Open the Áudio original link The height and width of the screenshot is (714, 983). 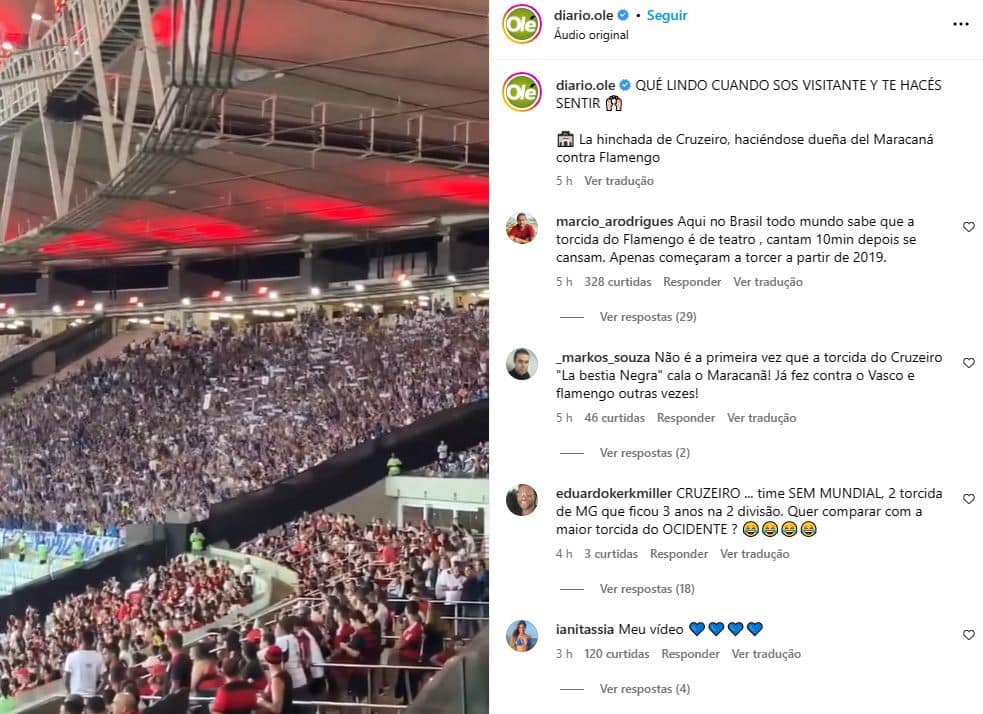point(591,35)
